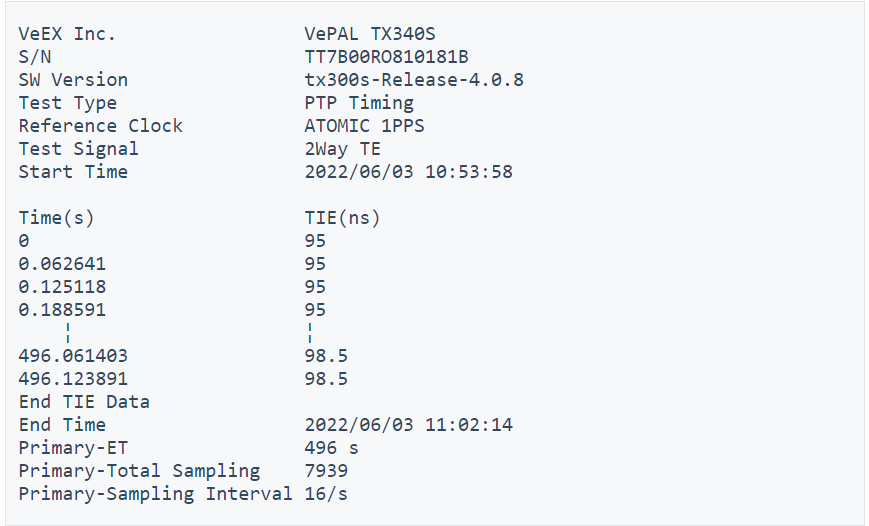Click the 496.123891 time value
The height and width of the screenshot is (526, 869).
click(x=73, y=379)
